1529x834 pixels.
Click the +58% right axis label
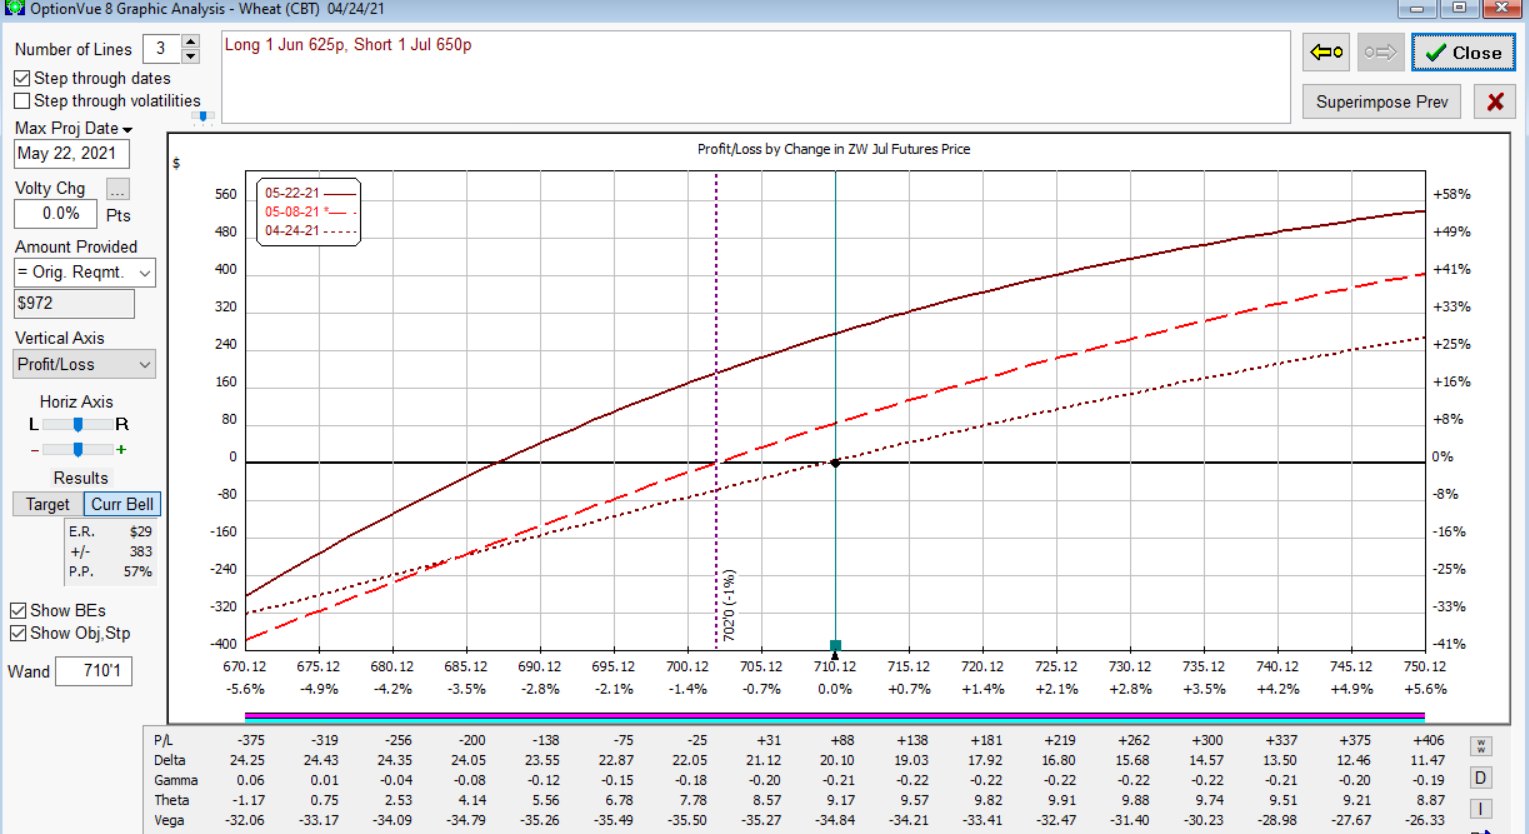click(x=1451, y=194)
